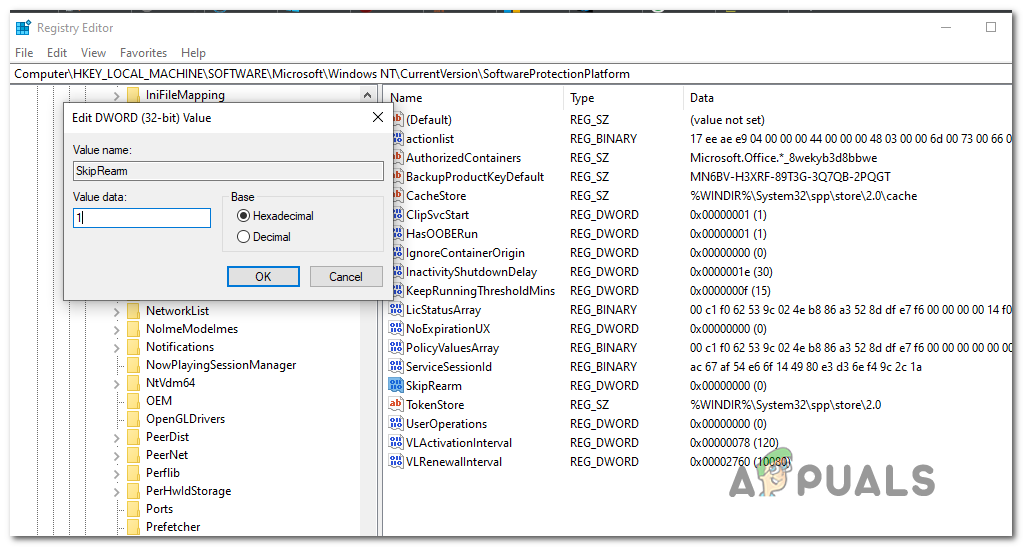Image resolution: width=1023 pixels, height=547 pixels.
Task: Click the ClipSvcStart DWORD value icon
Action: [x=397, y=215]
